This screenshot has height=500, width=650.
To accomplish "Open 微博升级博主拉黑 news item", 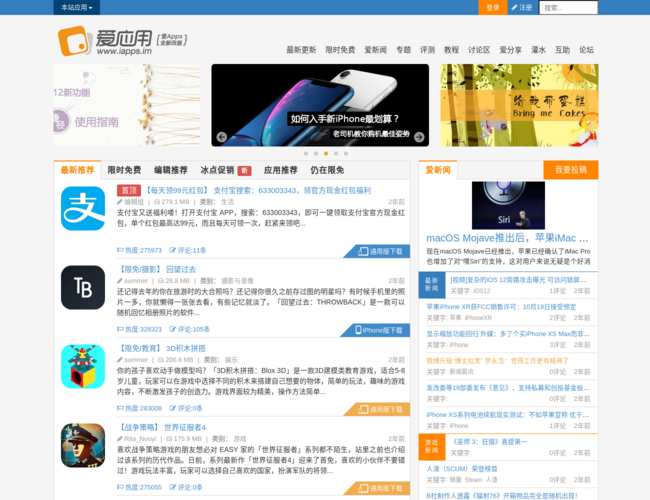I will (x=497, y=361).
